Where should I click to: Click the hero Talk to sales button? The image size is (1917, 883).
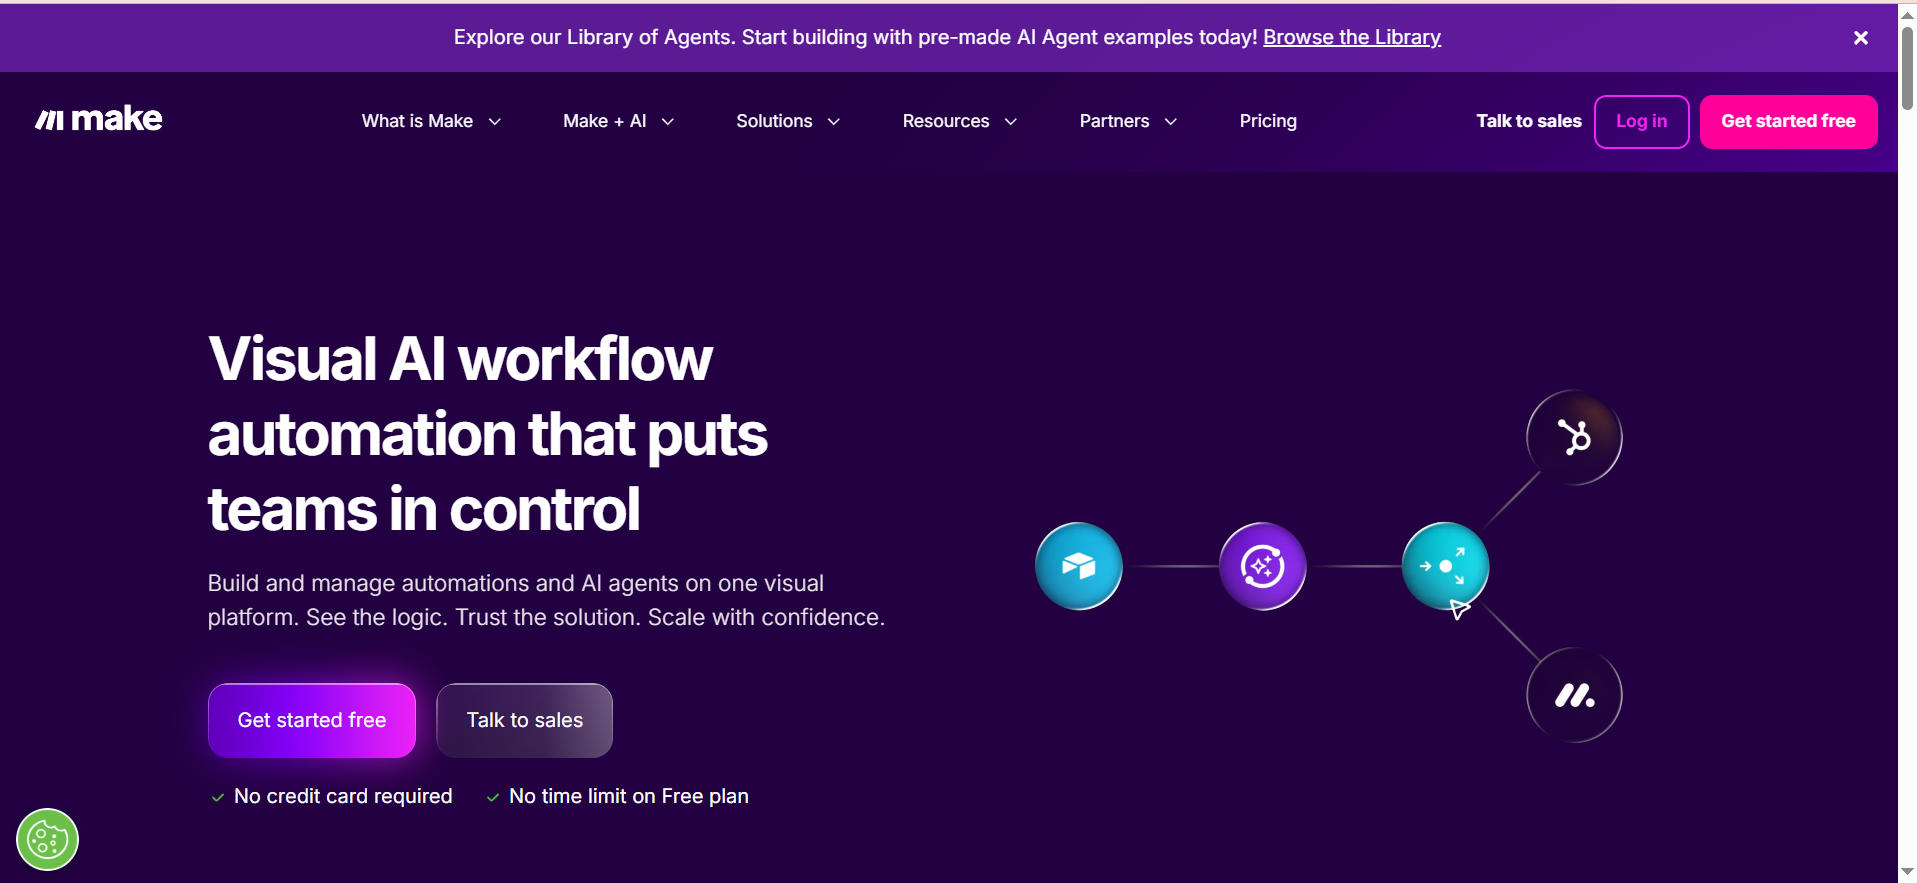click(x=525, y=720)
